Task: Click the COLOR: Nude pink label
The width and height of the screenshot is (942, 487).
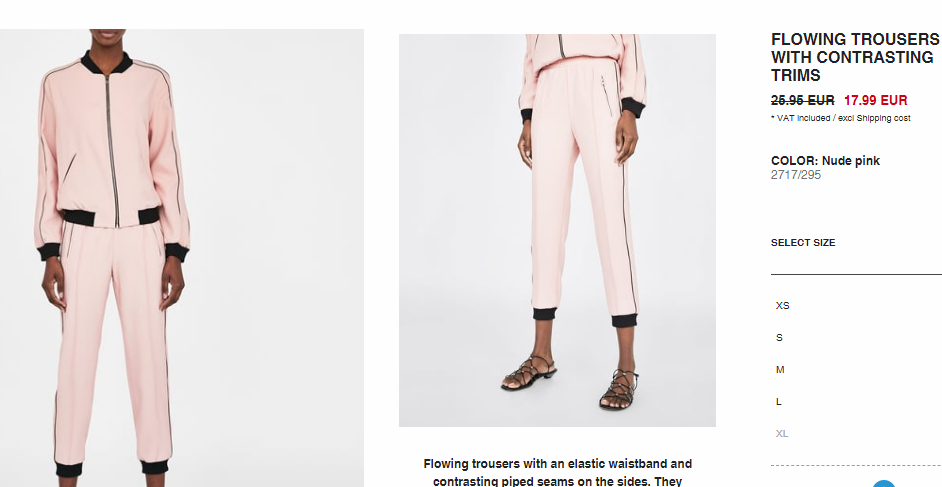Action: coord(825,161)
